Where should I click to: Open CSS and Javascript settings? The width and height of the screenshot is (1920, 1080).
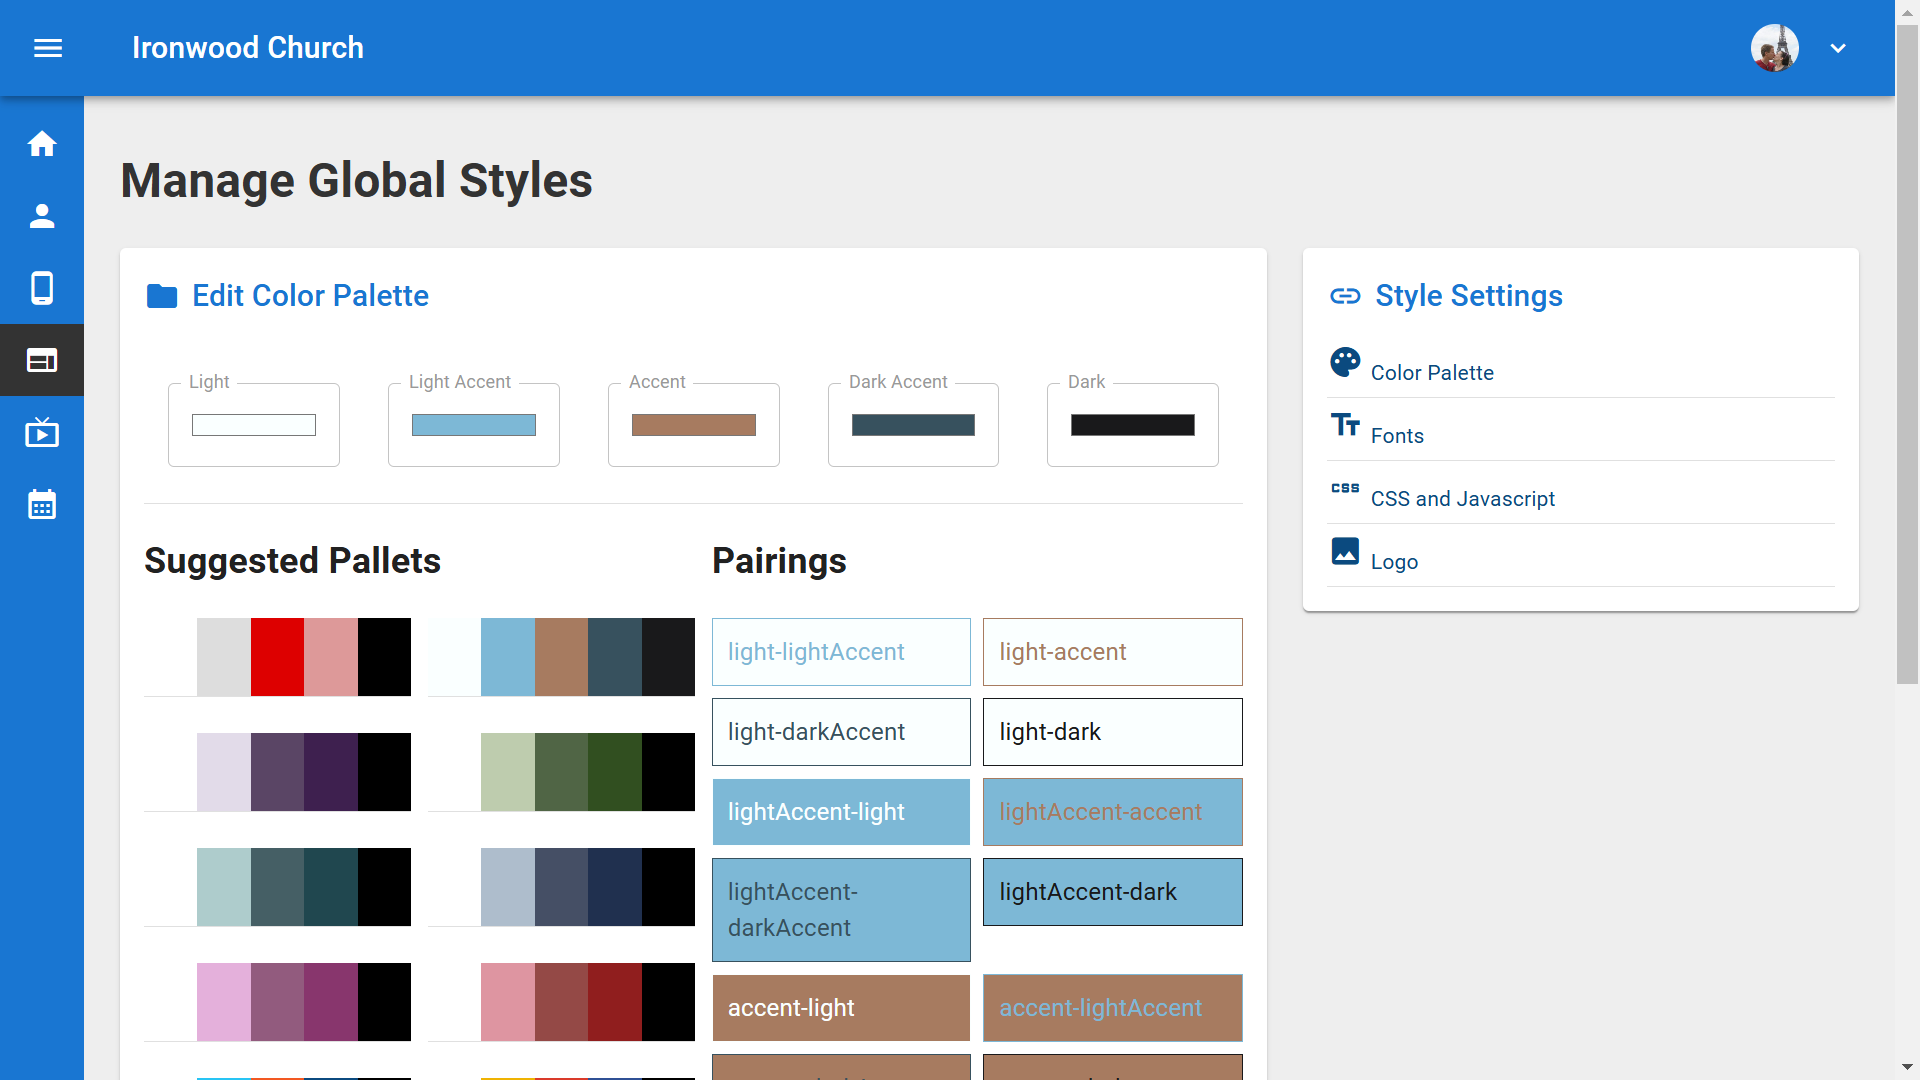[x=1462, y=499]
